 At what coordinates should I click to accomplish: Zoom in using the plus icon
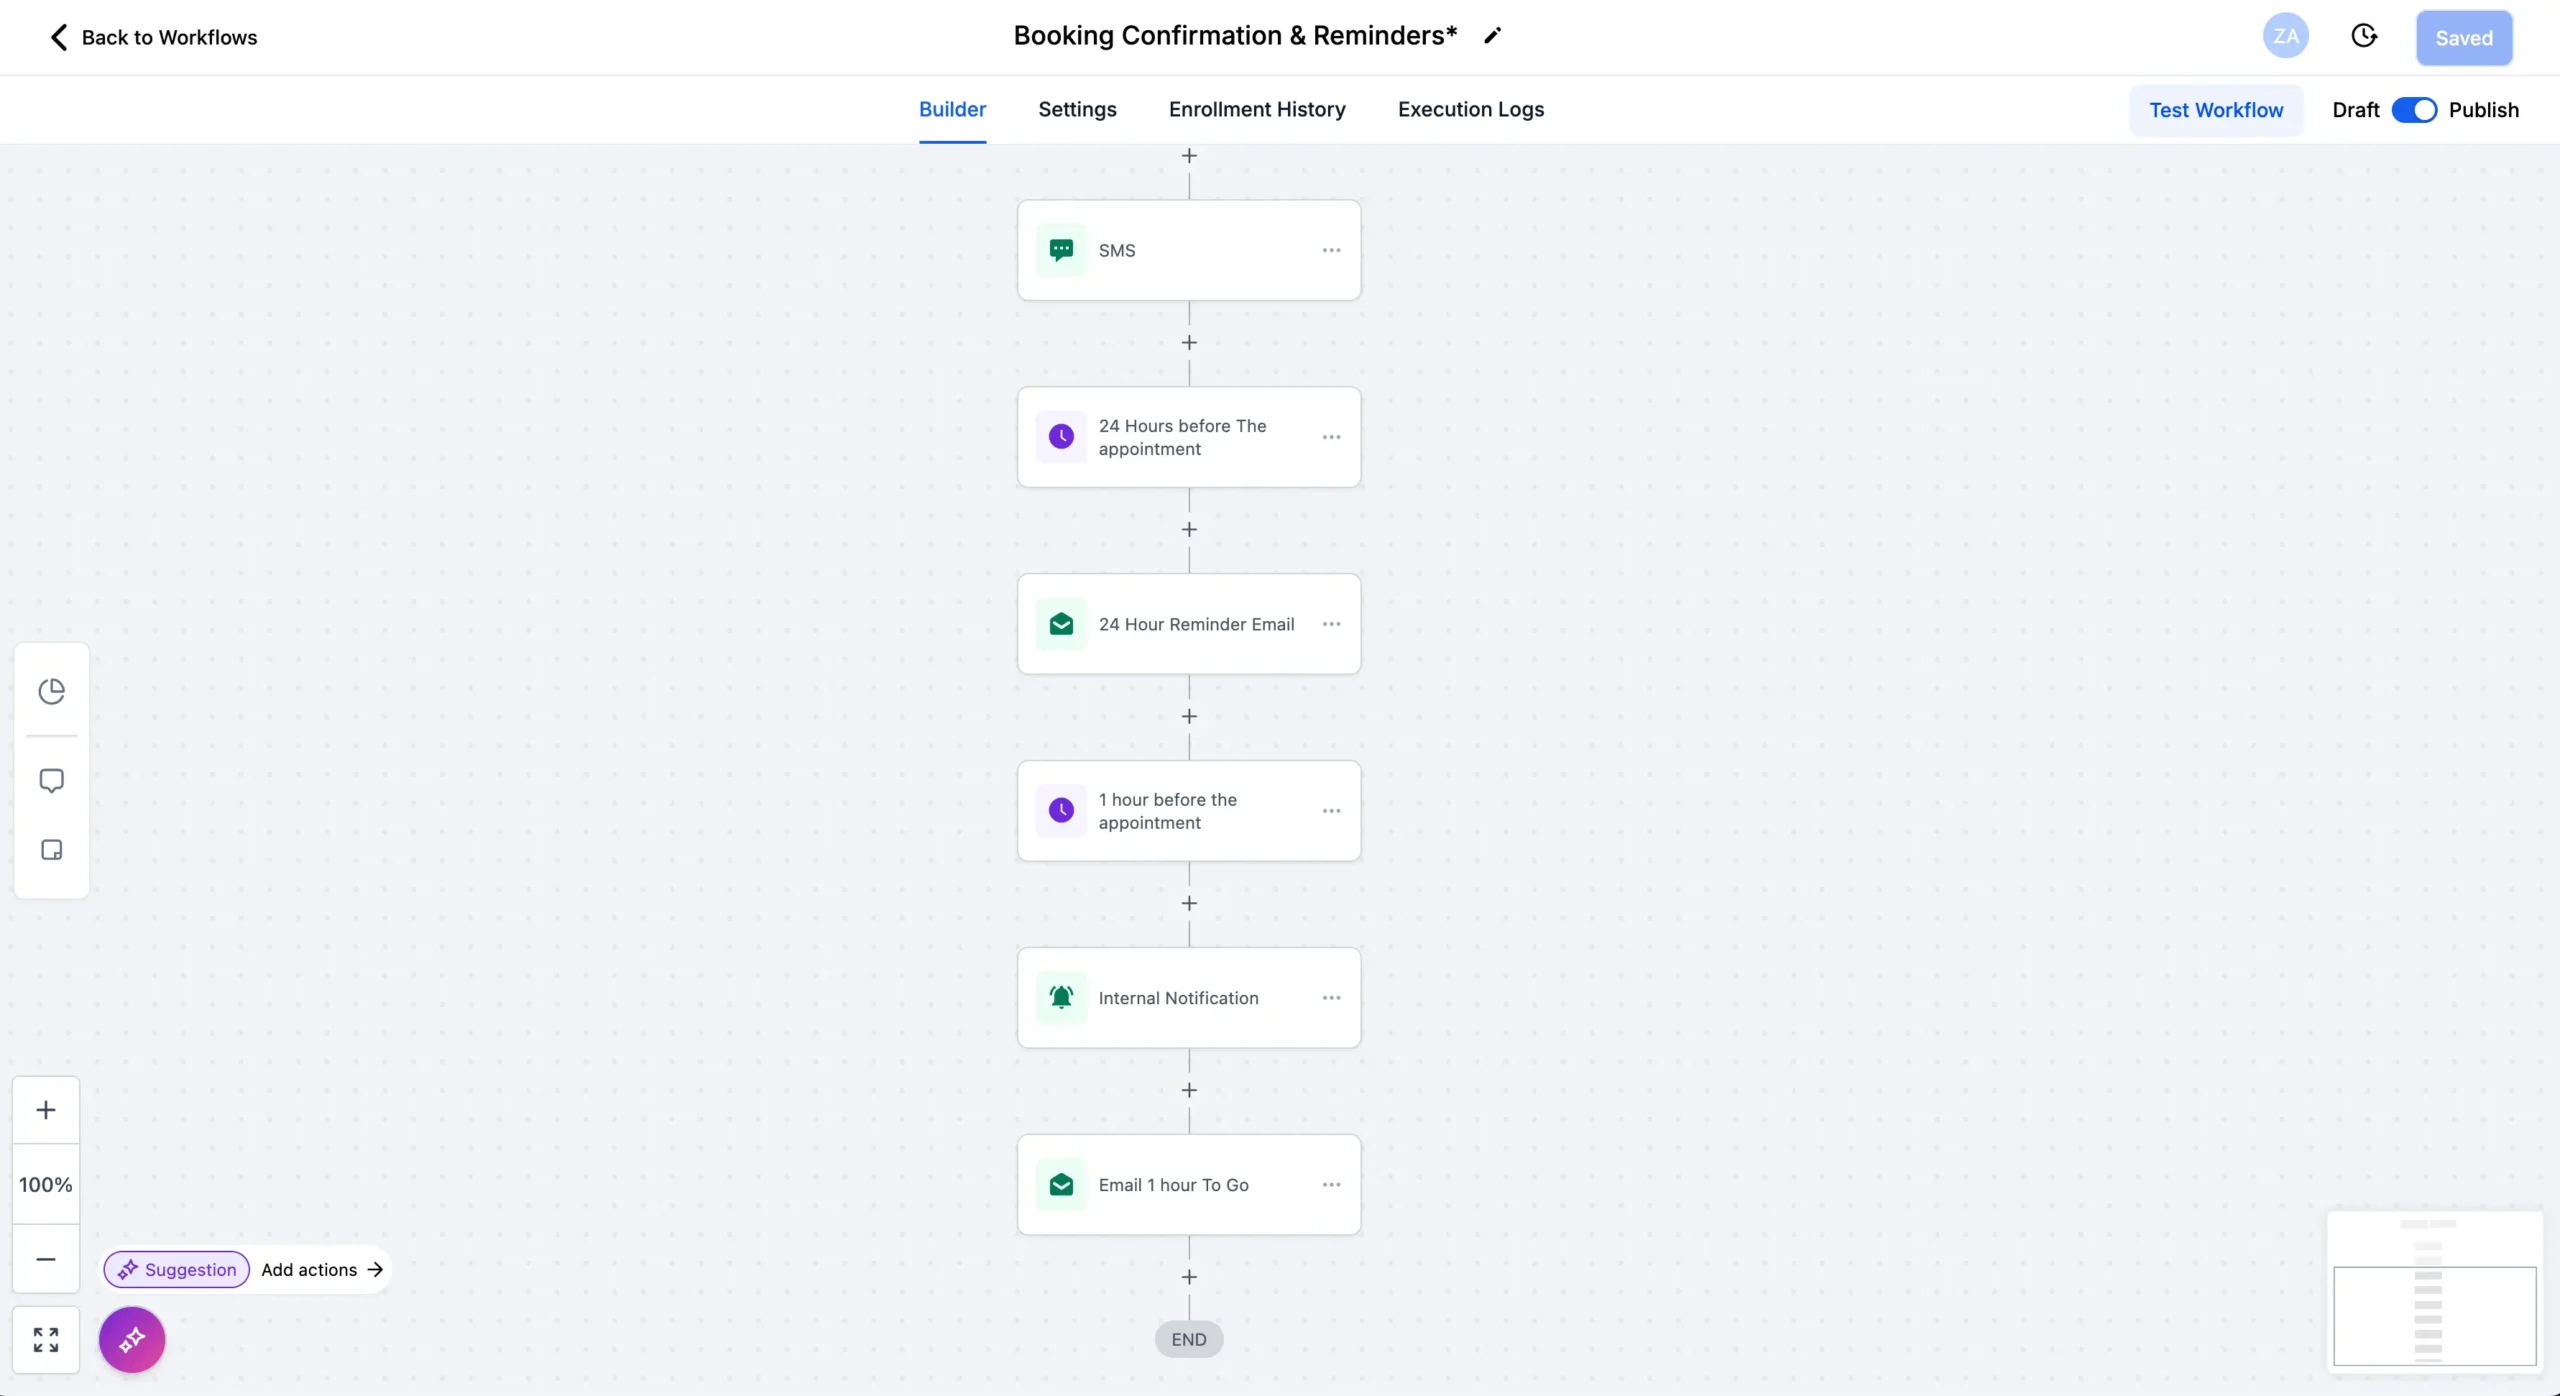(x=46, y=1110)
